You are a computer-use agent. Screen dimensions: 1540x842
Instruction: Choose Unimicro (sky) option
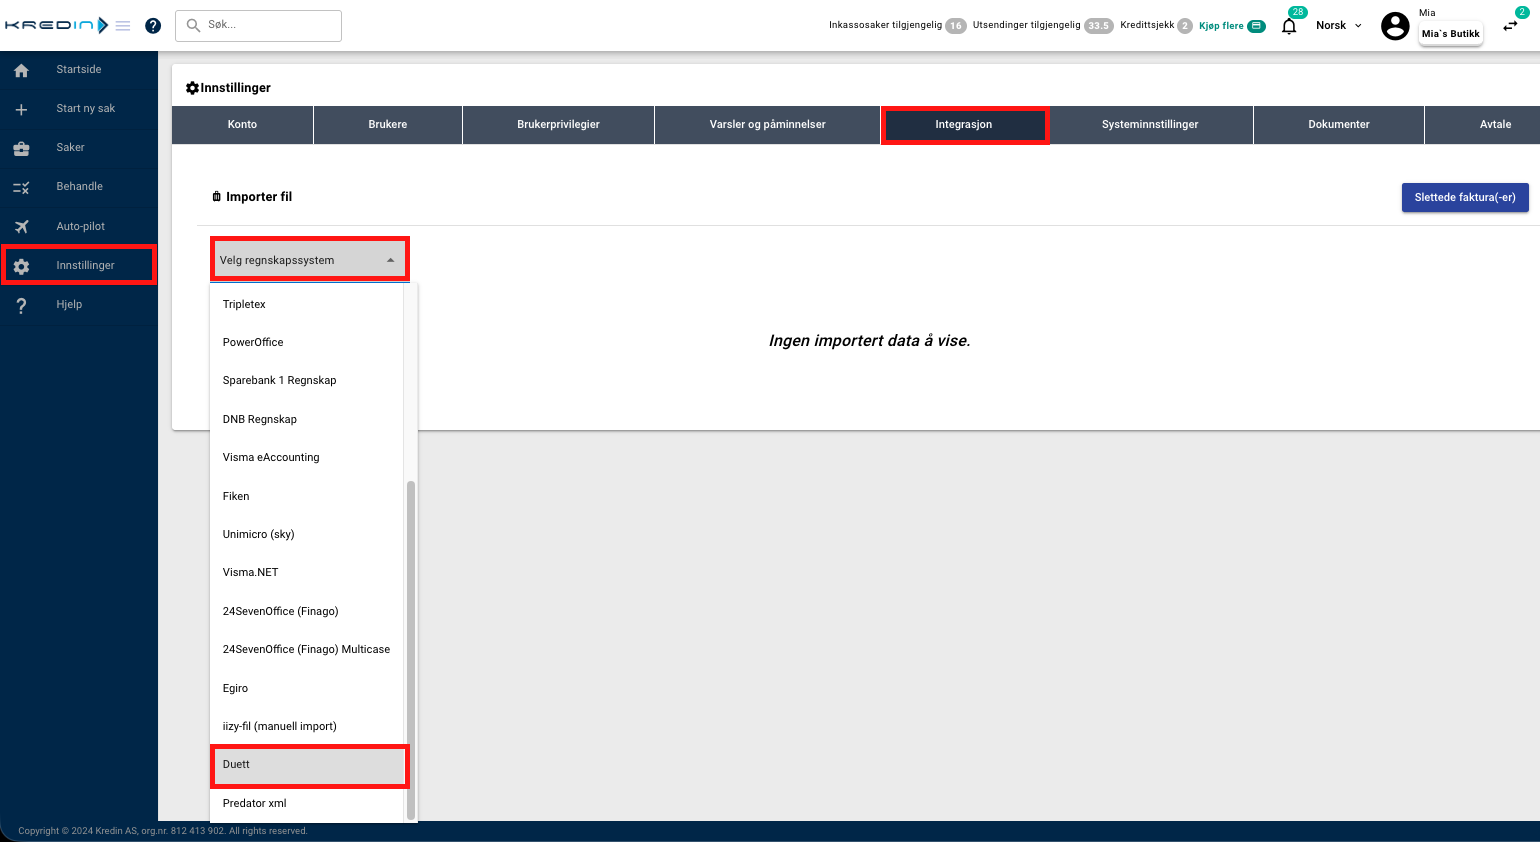pyautogui.click(x=307, y=534)
